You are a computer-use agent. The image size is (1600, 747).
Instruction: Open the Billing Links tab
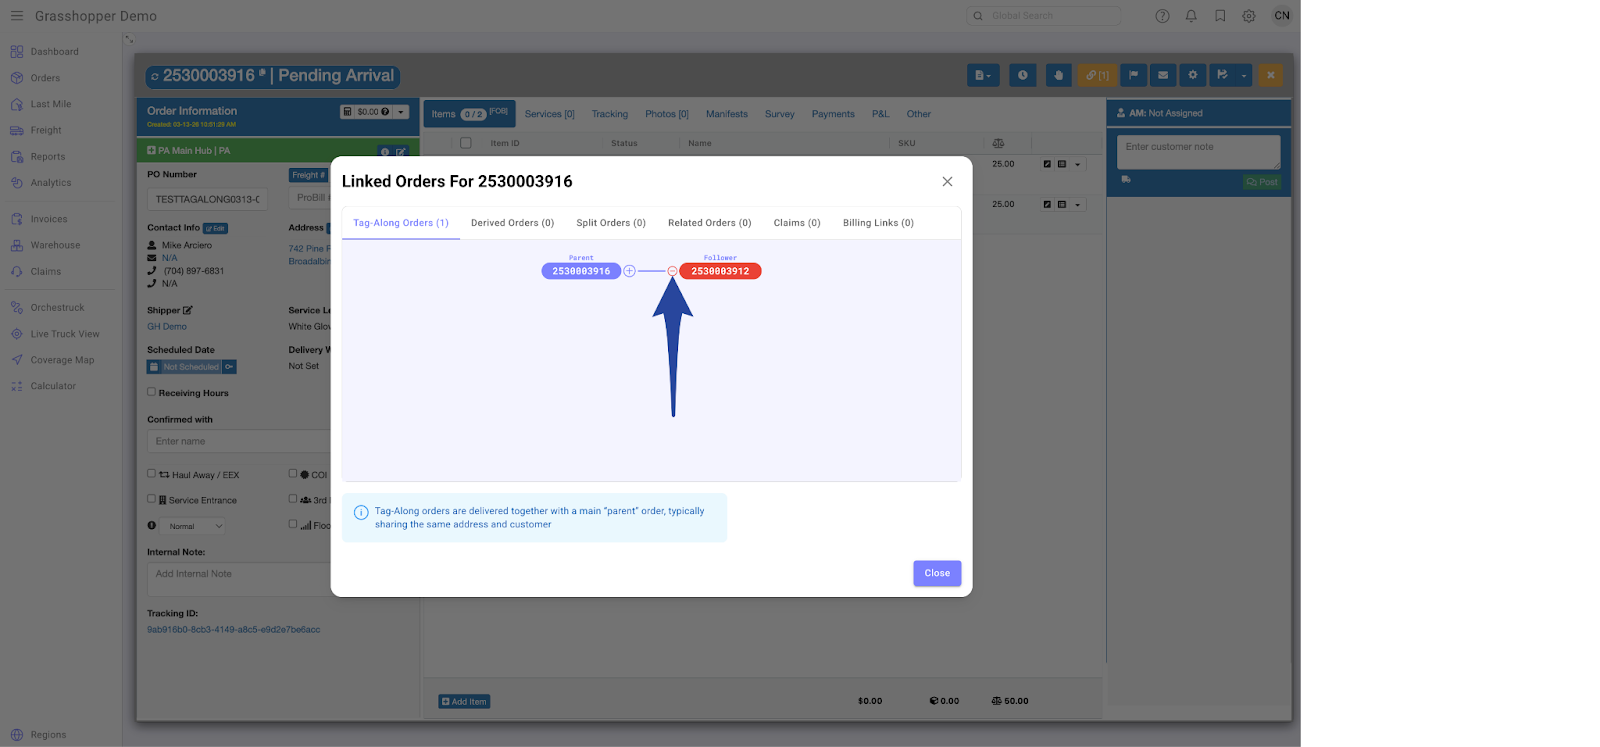pos(878,223)
